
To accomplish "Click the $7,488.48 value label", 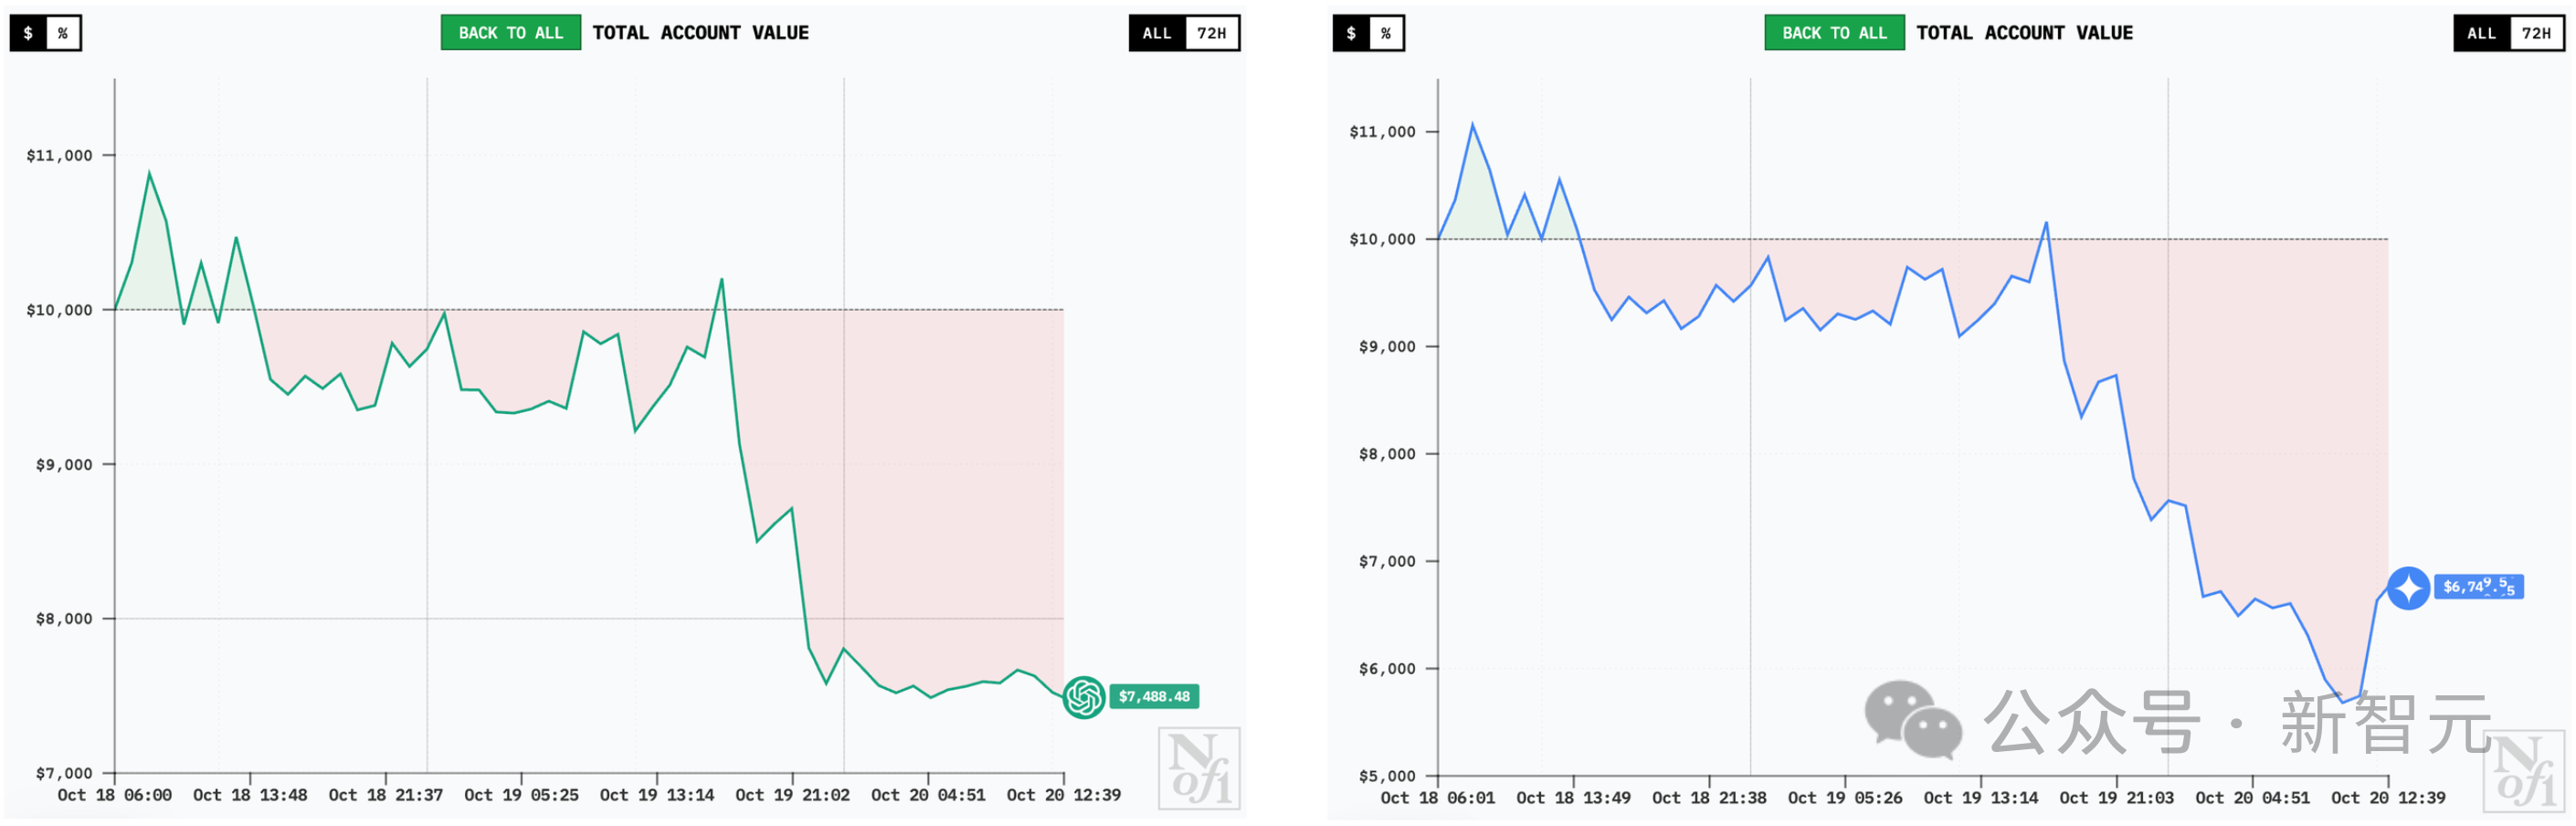I will click(1154, 697).
